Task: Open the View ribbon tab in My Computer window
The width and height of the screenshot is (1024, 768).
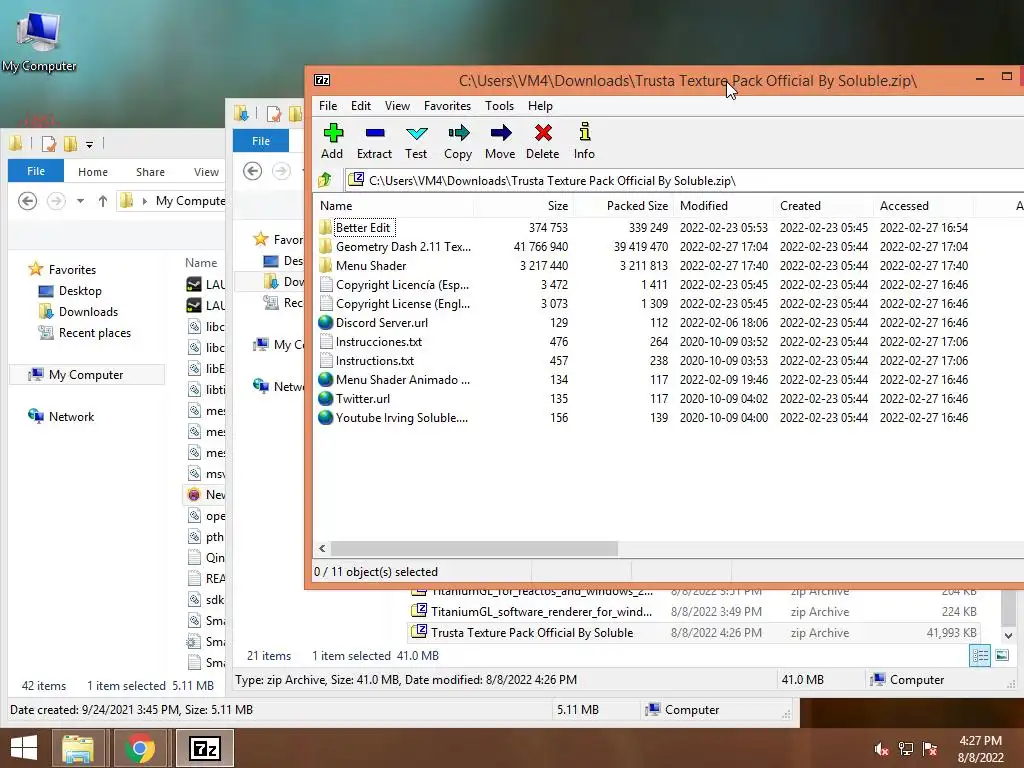Action: 206,172
